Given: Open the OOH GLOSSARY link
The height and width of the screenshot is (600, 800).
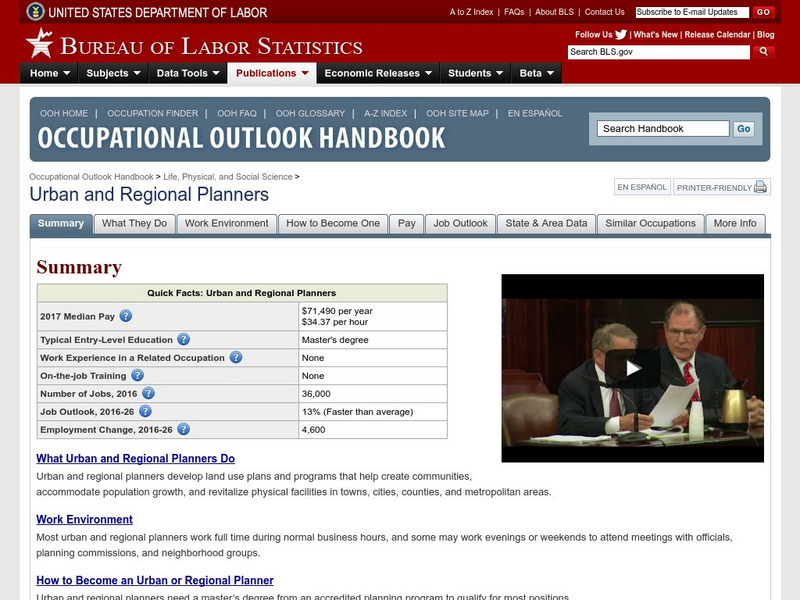Looking at the screenshot, I should point(310,113).
